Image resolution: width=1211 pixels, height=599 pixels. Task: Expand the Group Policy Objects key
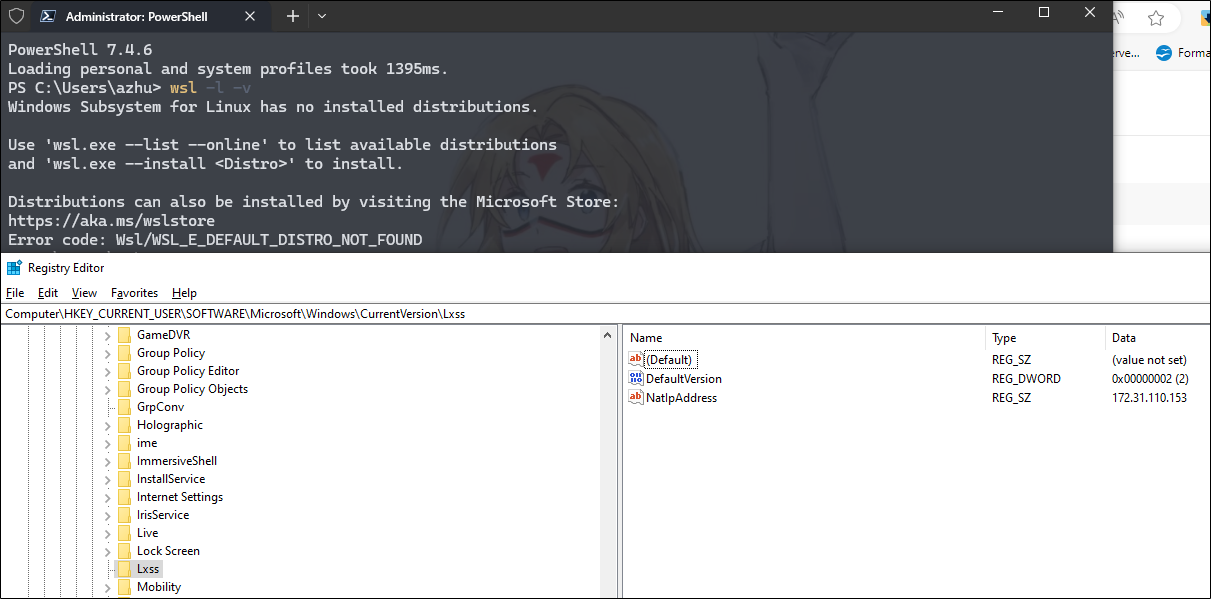tap(108, 389)
